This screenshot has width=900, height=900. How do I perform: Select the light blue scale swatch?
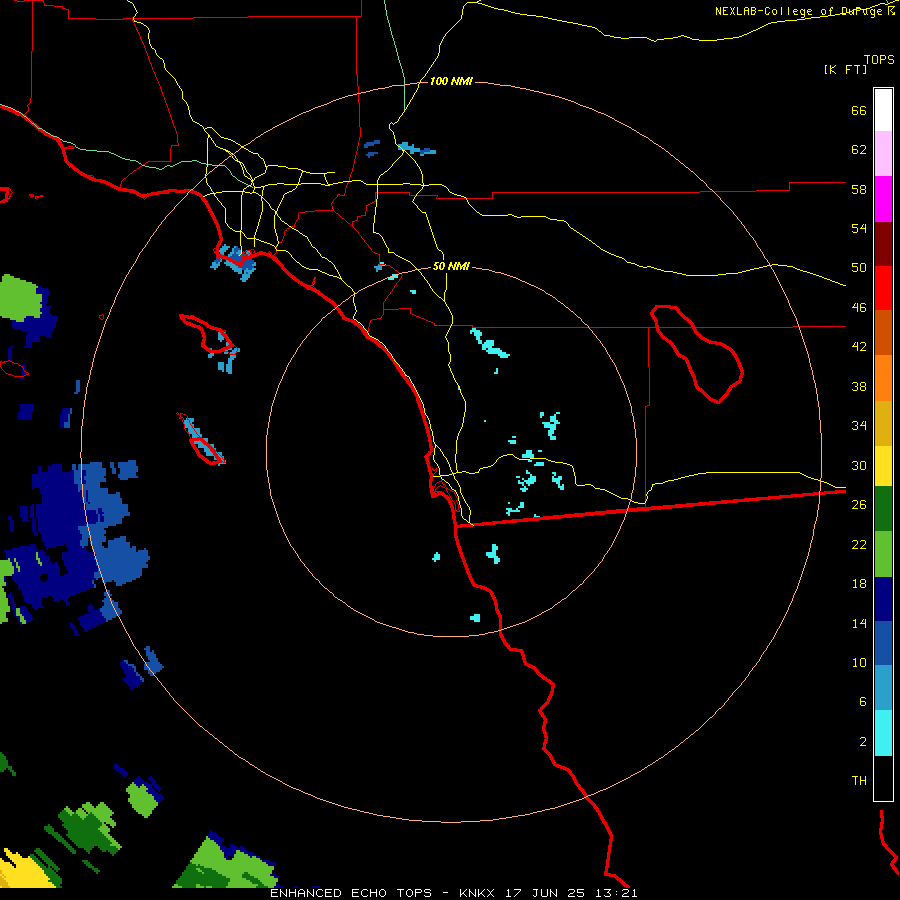tap(883, 688)
